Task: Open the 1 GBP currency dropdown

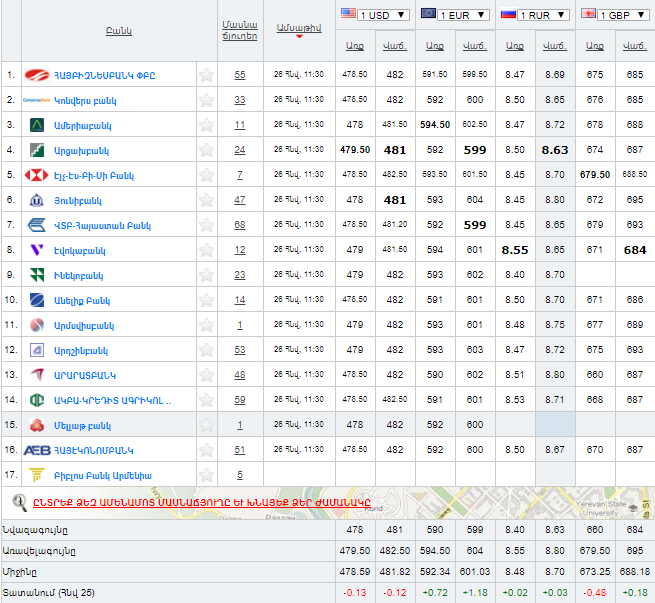Action: (x=623, y=15)
